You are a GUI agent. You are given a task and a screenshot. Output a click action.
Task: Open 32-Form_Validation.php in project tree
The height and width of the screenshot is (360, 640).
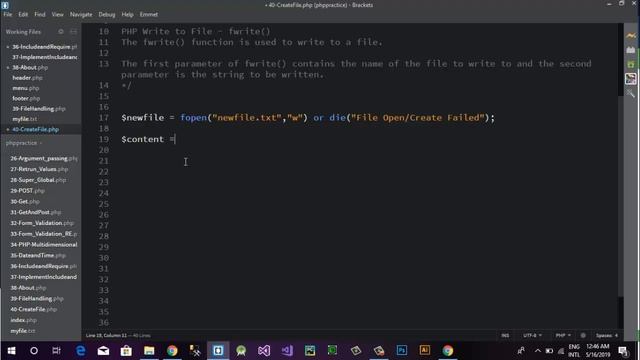[41, 223]
